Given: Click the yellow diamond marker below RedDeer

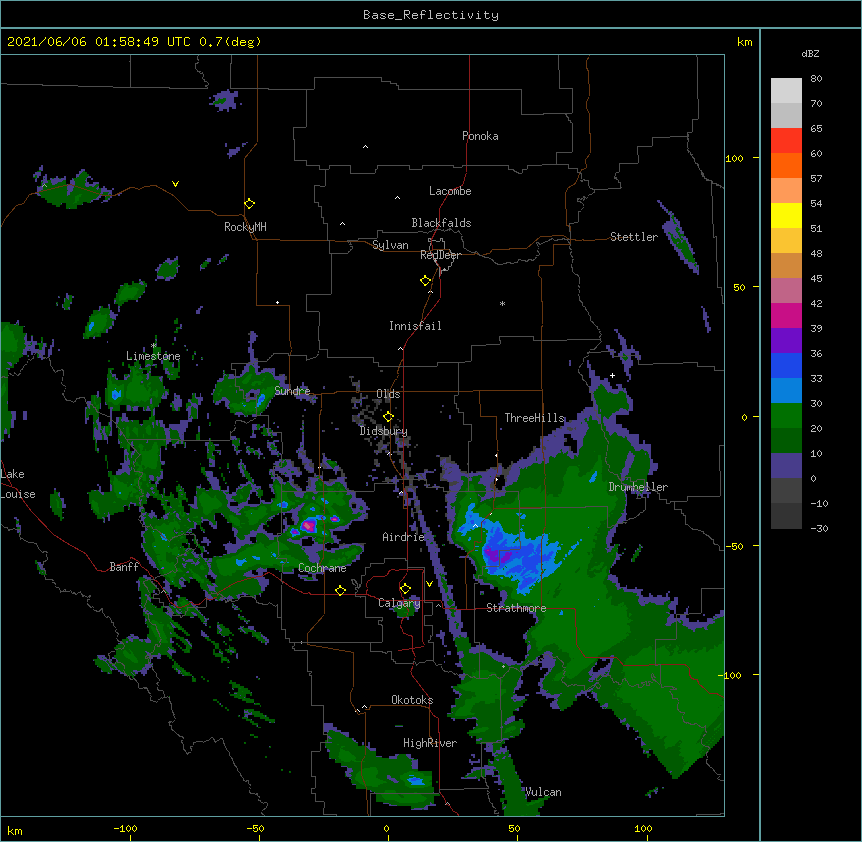Looking at the screenshot, I should point(425,280).
